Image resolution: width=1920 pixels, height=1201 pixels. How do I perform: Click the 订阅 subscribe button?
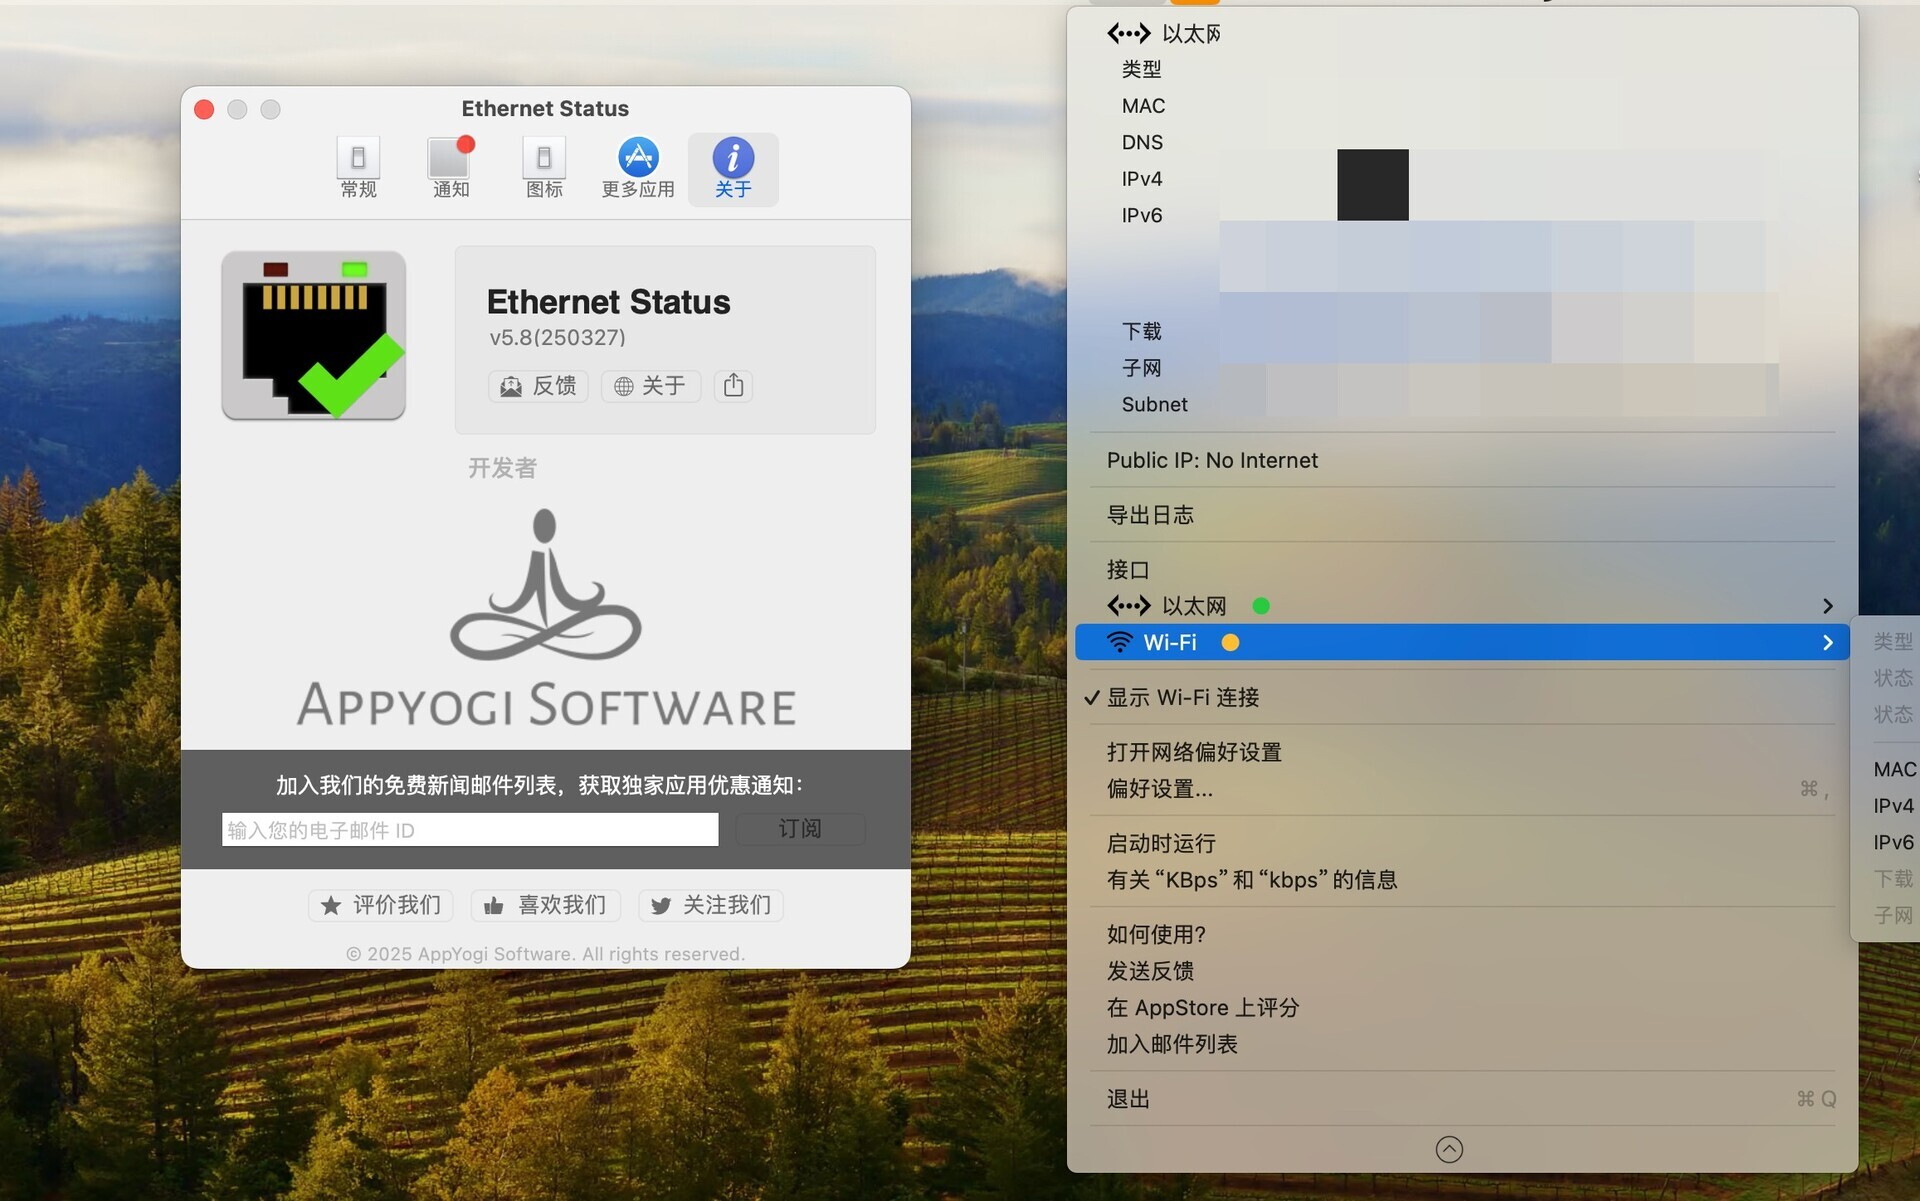coord(800,829)
